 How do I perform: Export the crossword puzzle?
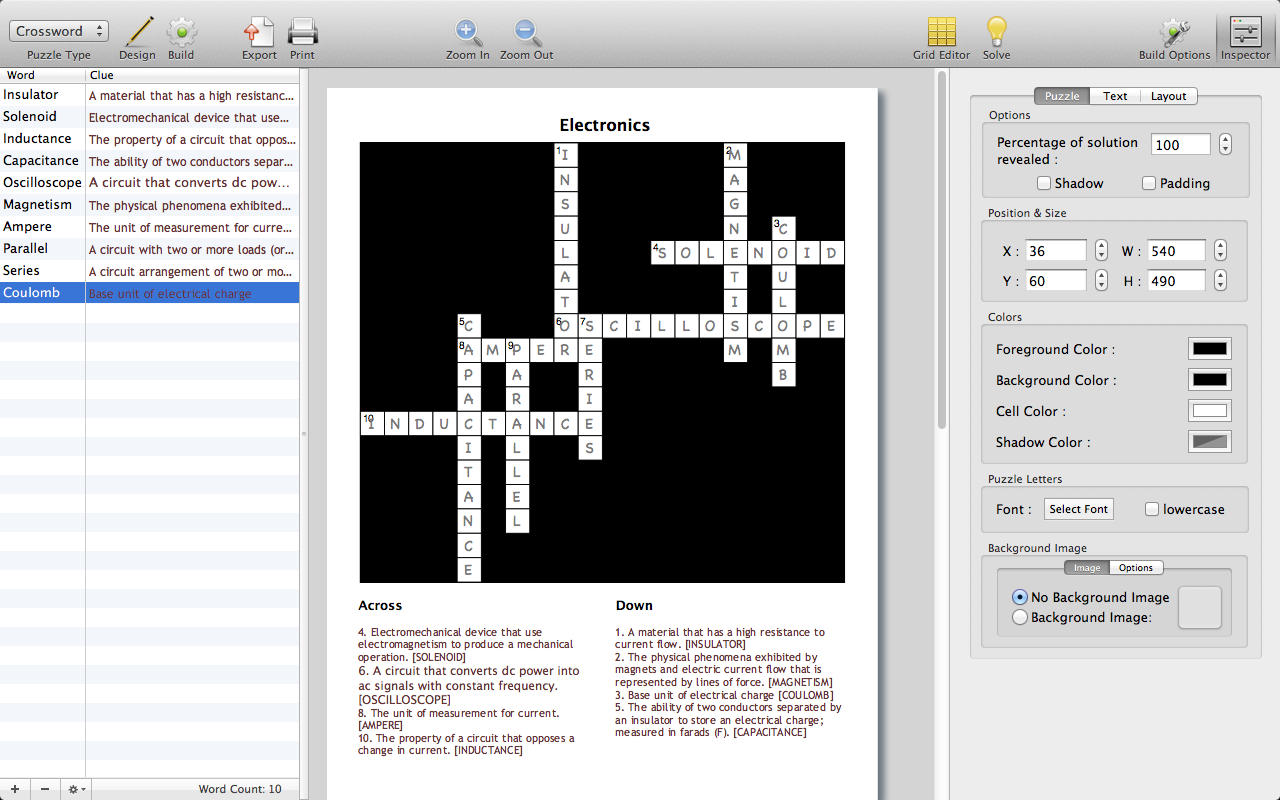[259, 32]
